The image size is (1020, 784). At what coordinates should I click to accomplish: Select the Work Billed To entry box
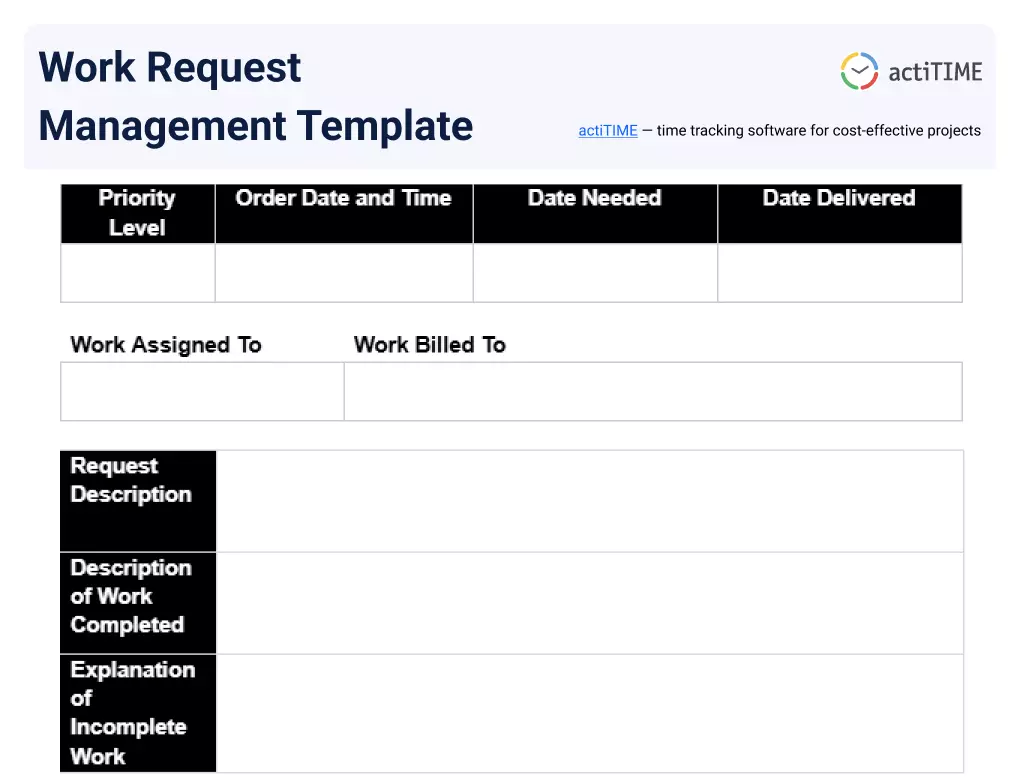click(652, 391)
